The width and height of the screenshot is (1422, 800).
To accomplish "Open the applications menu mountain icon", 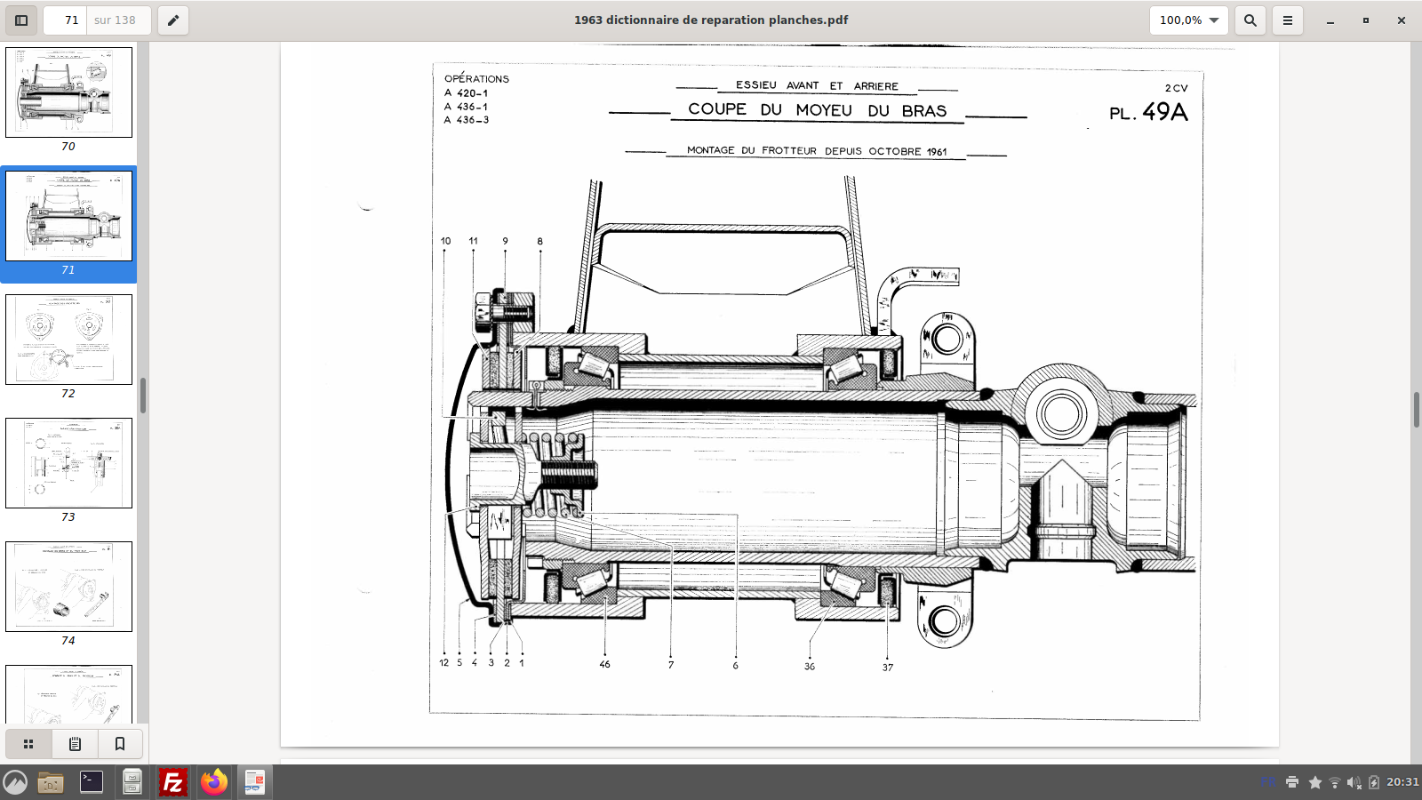I will (x=15, y=782).
